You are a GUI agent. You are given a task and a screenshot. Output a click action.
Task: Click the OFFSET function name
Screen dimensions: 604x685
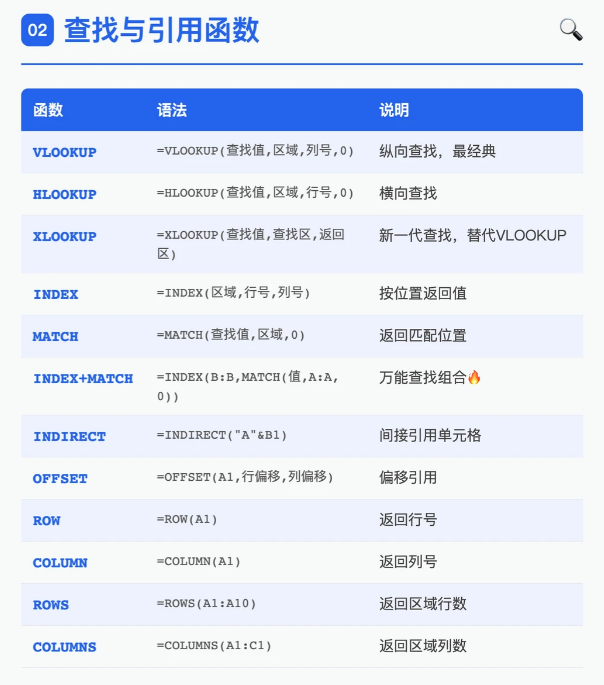60,478
